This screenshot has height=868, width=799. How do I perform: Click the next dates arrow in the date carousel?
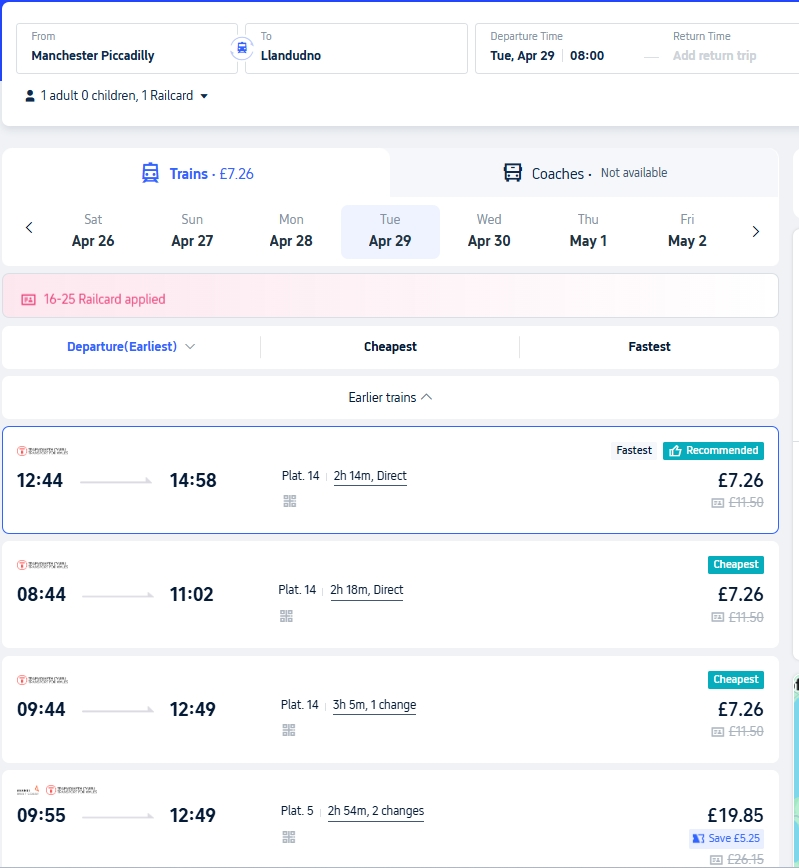(x=756, y=230)
